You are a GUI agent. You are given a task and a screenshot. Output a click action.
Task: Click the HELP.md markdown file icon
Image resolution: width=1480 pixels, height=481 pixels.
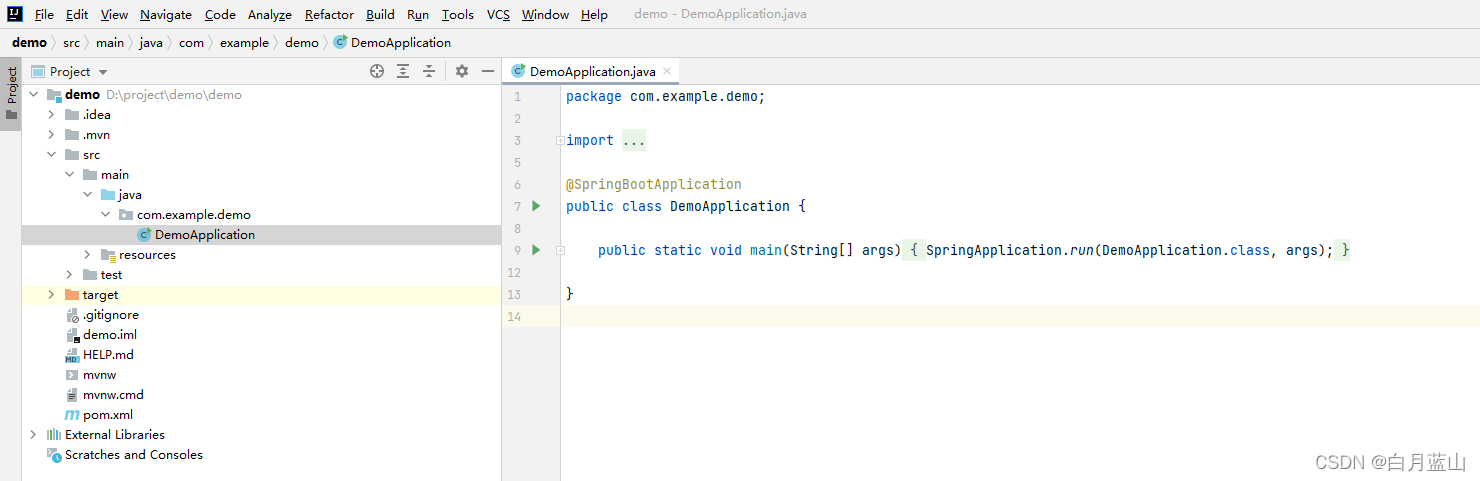[72, 355]
